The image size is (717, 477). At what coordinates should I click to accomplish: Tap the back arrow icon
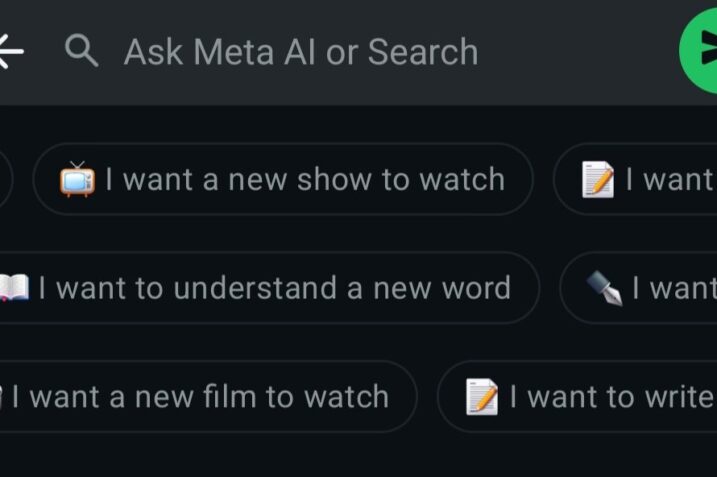[10, 51]
